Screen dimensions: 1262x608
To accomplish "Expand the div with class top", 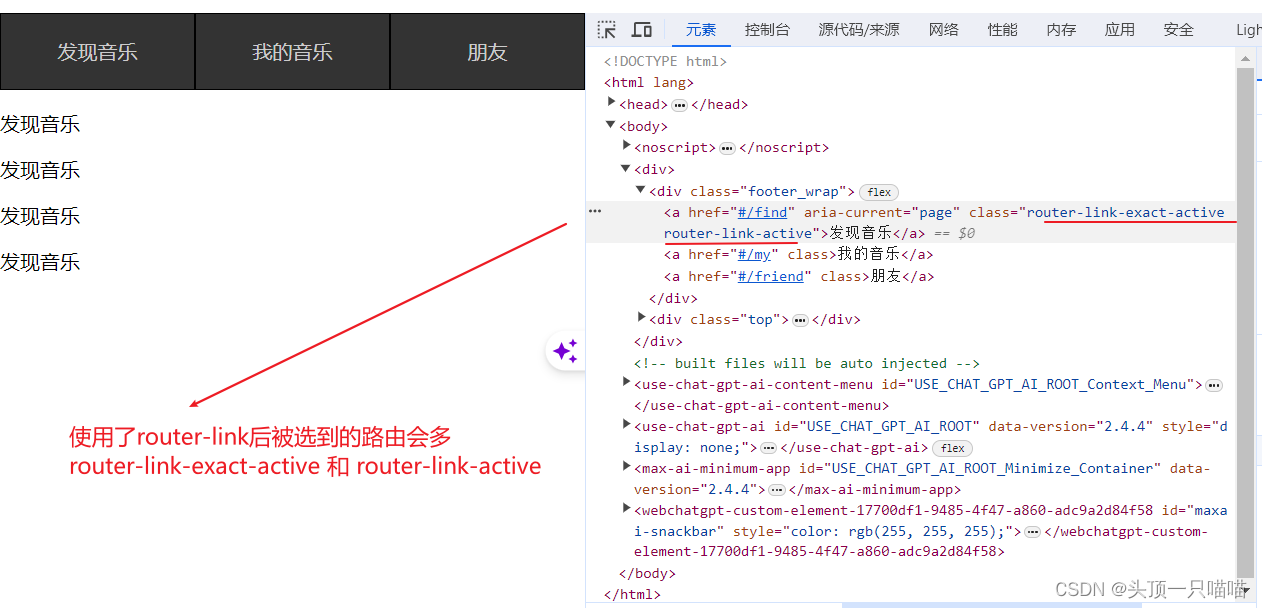I will tap(640, 318).
